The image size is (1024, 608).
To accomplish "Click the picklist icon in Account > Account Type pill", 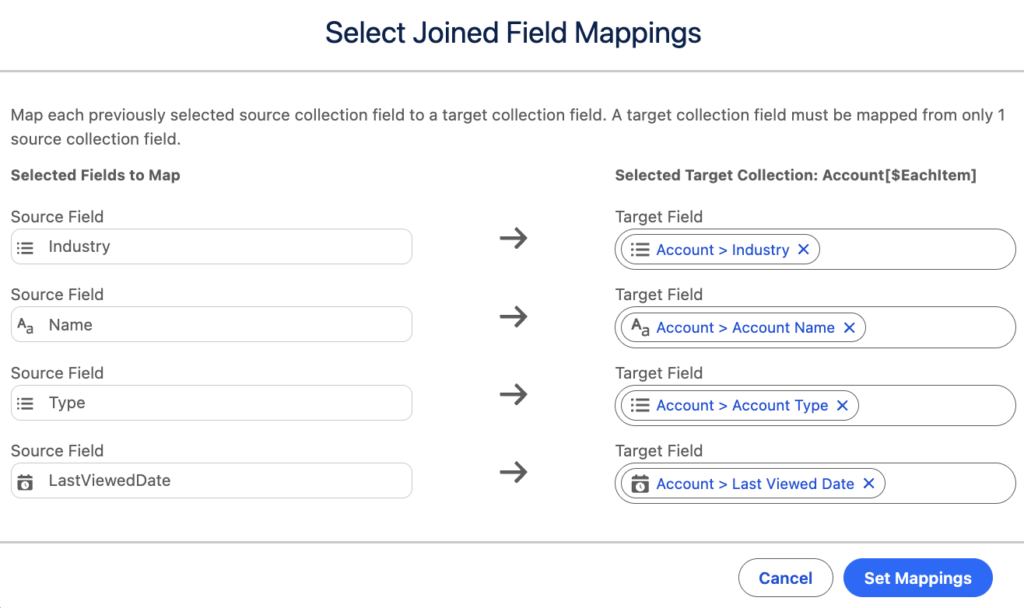I will tap(640, 406).
